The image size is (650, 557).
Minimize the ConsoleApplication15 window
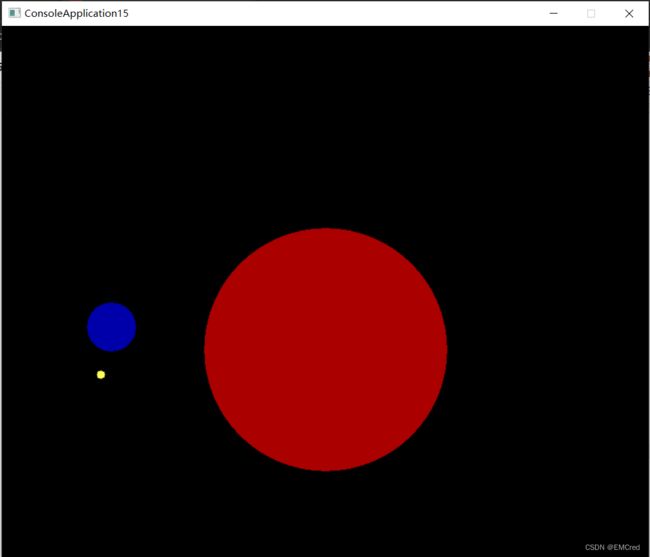coord(553,13)
